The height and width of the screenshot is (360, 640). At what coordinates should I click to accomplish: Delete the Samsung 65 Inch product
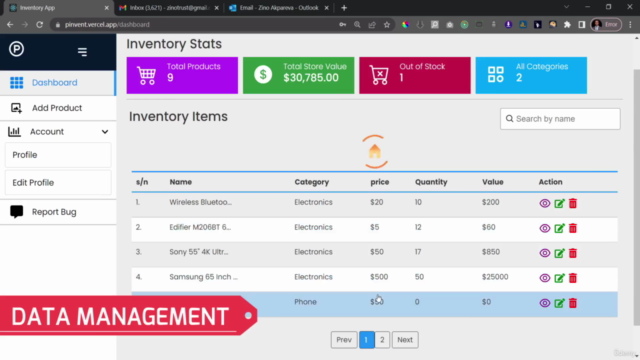click(x=573, y=278)
